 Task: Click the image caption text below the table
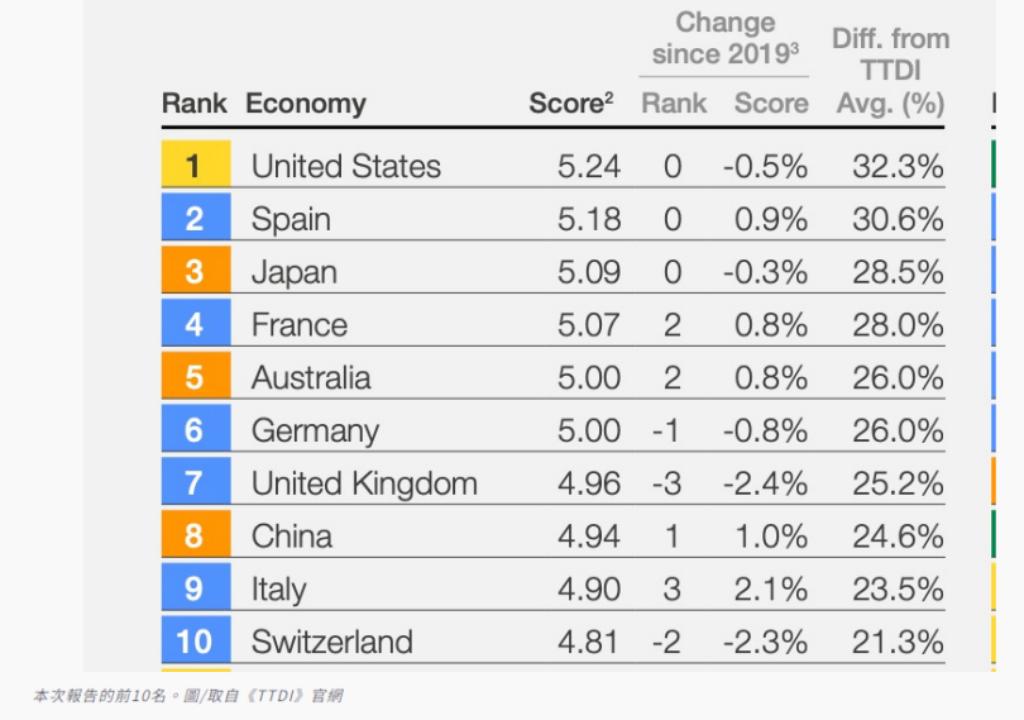point(188,696)
